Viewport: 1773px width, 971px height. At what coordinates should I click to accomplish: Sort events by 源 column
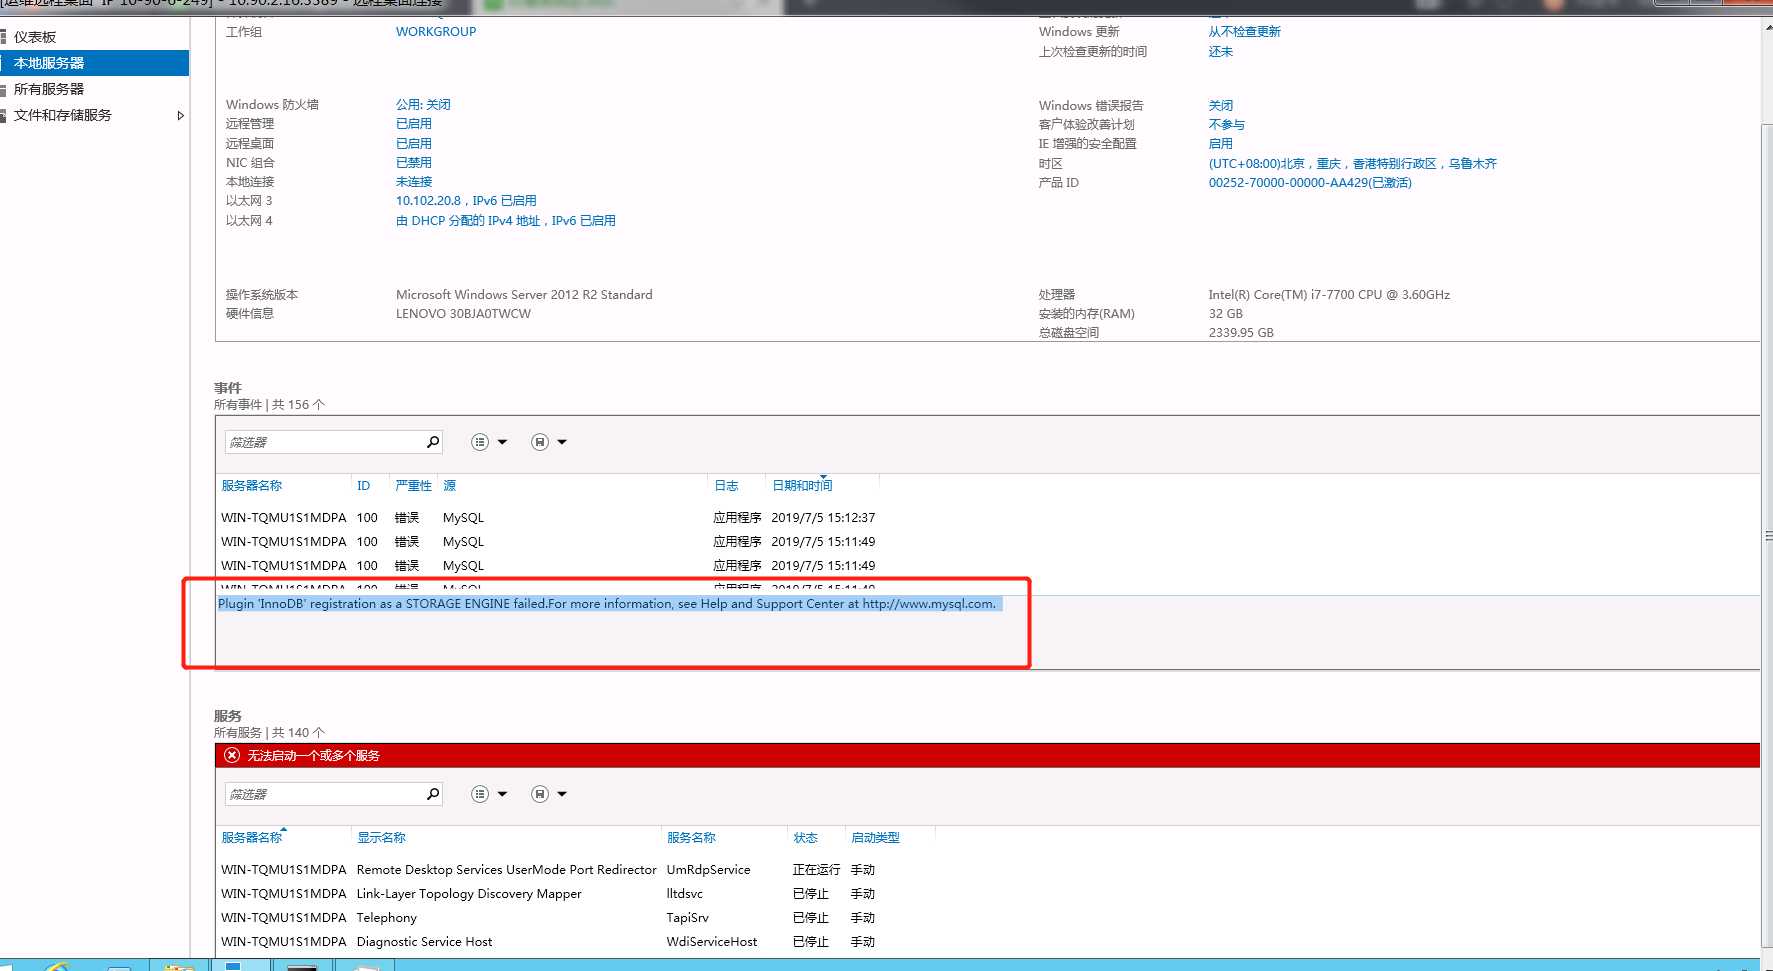(450, 486)
